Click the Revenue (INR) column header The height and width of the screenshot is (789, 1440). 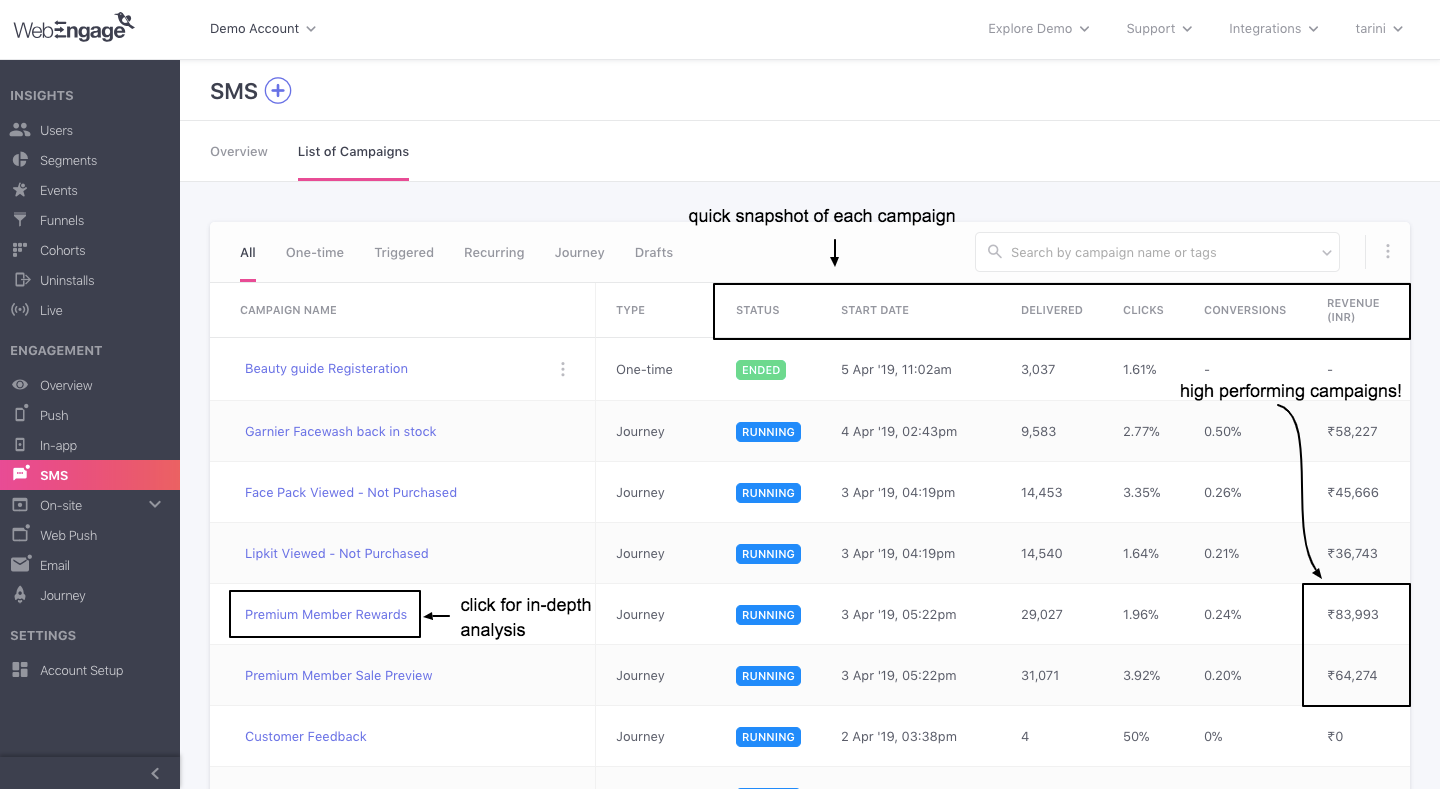[x=1353, y=310]
